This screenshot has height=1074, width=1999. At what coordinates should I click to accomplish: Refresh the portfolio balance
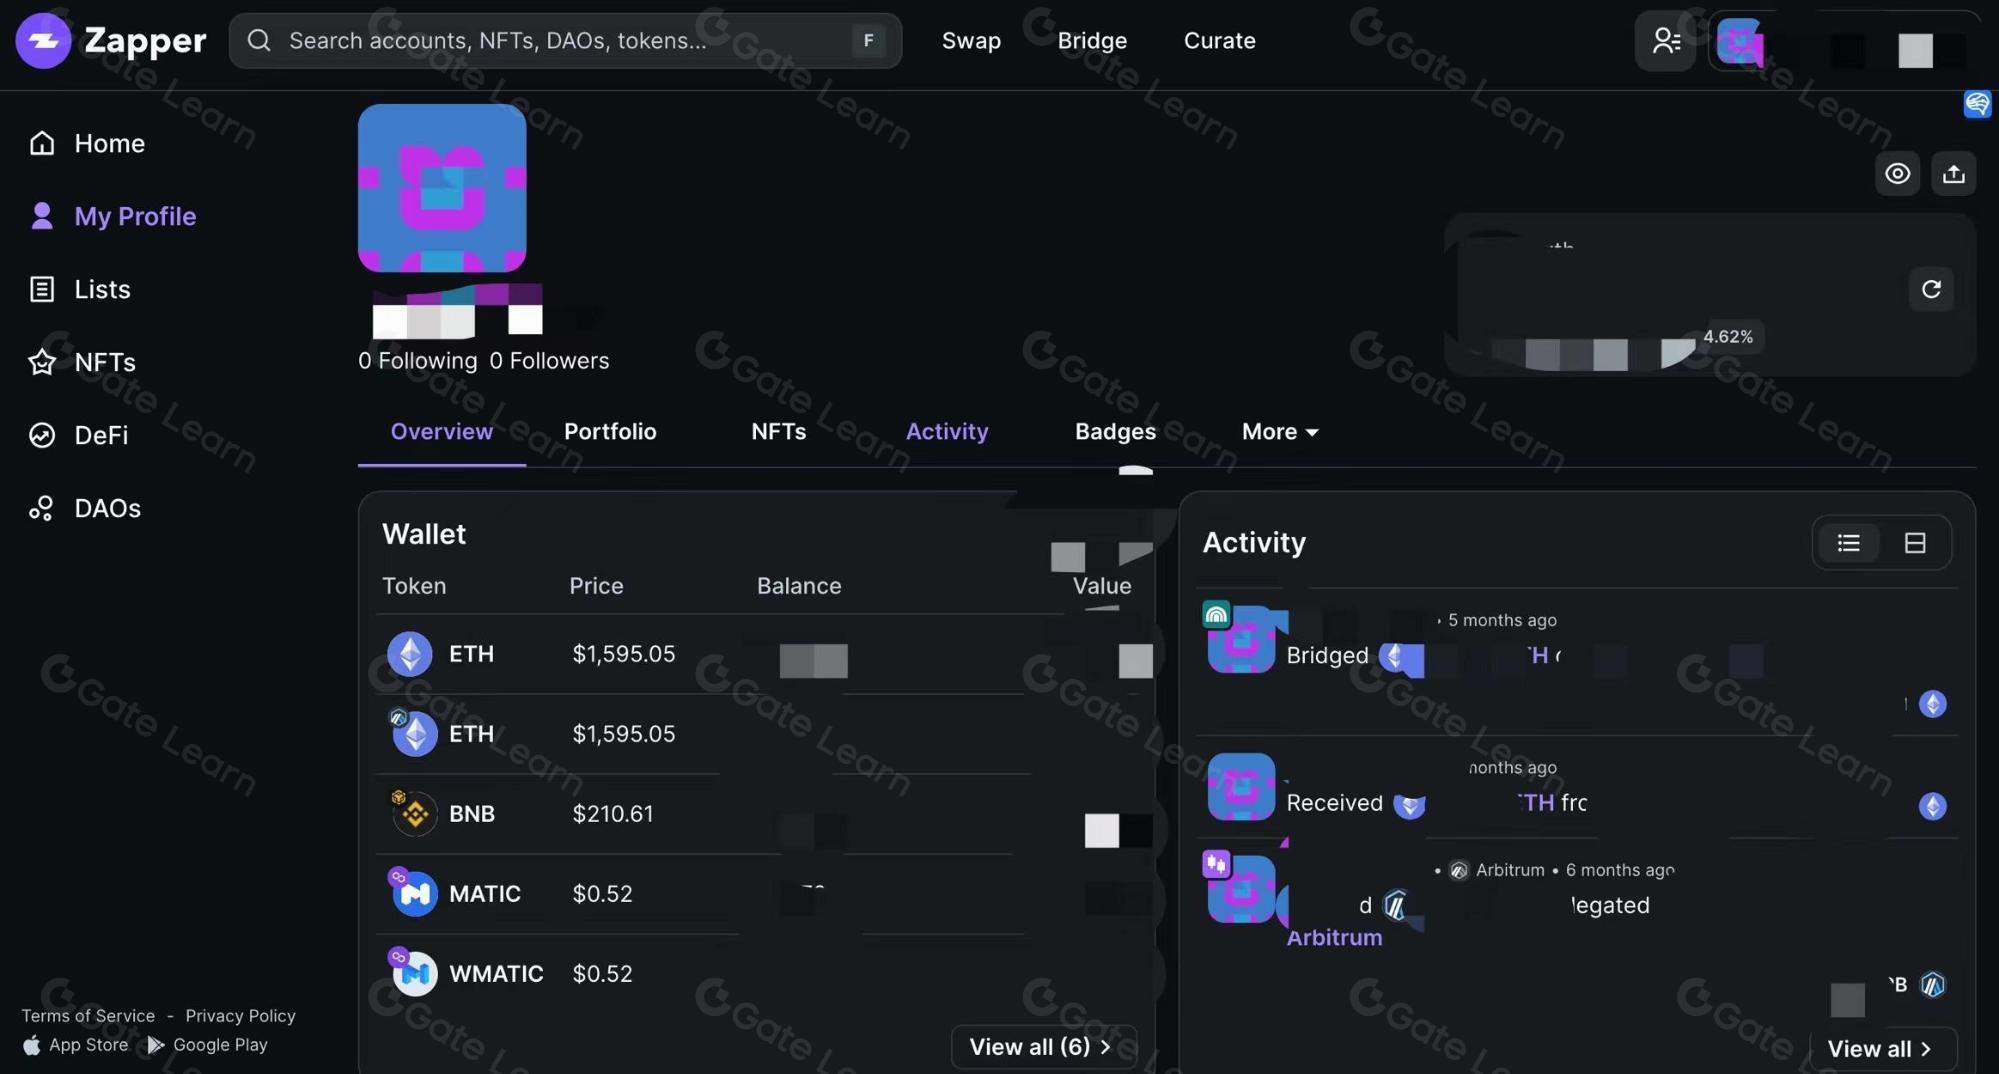(x=1931, y=289)
